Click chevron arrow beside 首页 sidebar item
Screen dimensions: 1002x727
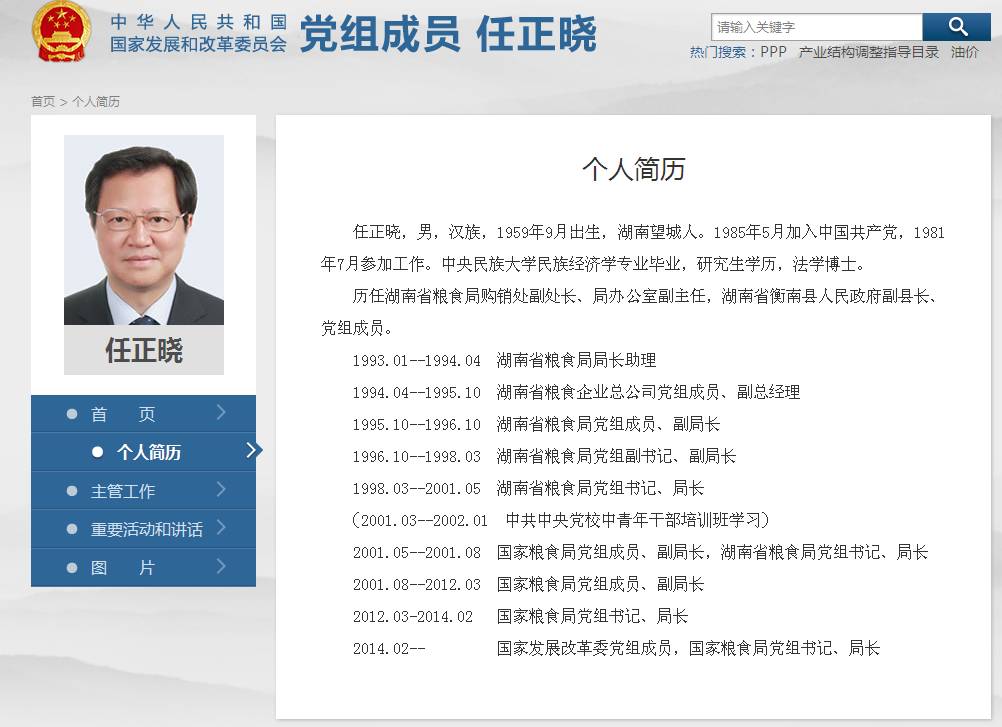(221, 413)
